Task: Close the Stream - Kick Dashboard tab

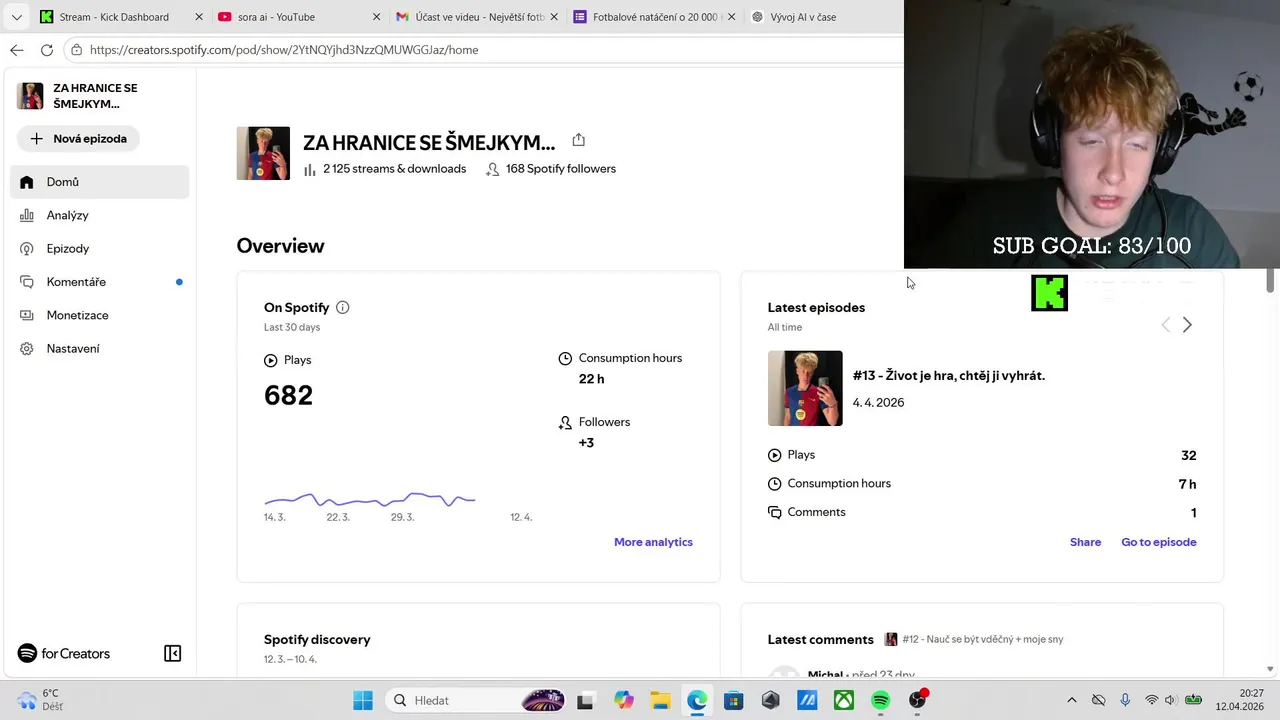Action: coord(198,17)
